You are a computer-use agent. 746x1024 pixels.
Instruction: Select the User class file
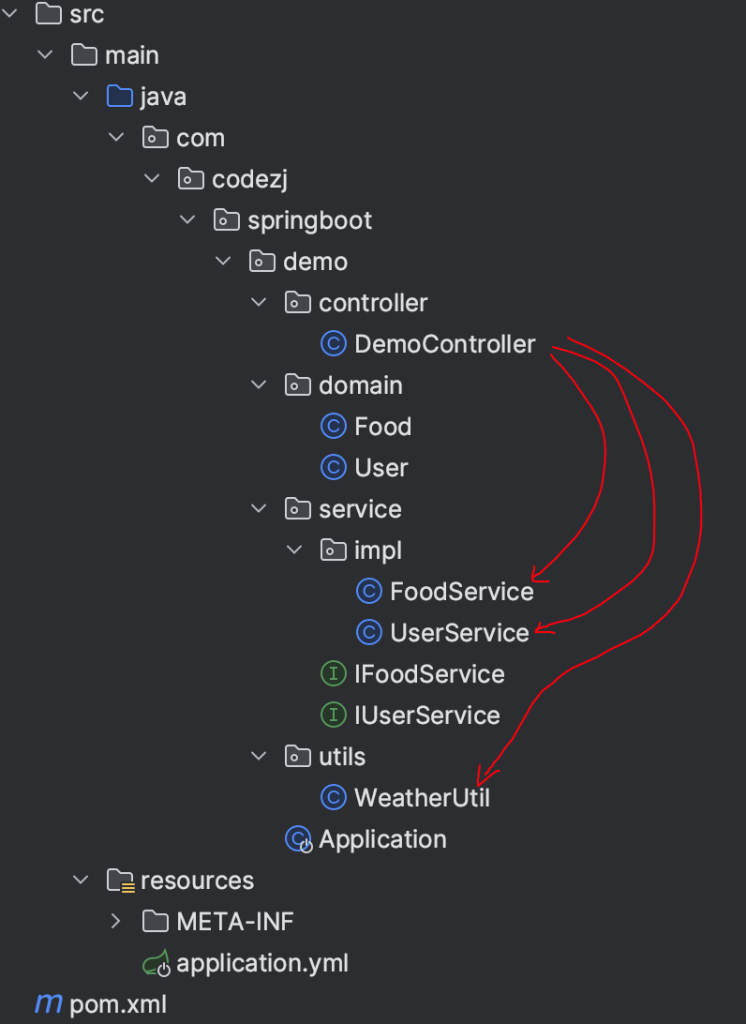coord(381,468)
